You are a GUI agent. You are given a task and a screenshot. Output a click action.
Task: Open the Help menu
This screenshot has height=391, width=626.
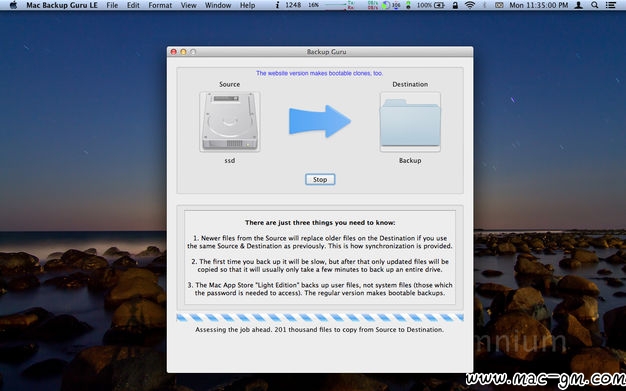(248, 5)
